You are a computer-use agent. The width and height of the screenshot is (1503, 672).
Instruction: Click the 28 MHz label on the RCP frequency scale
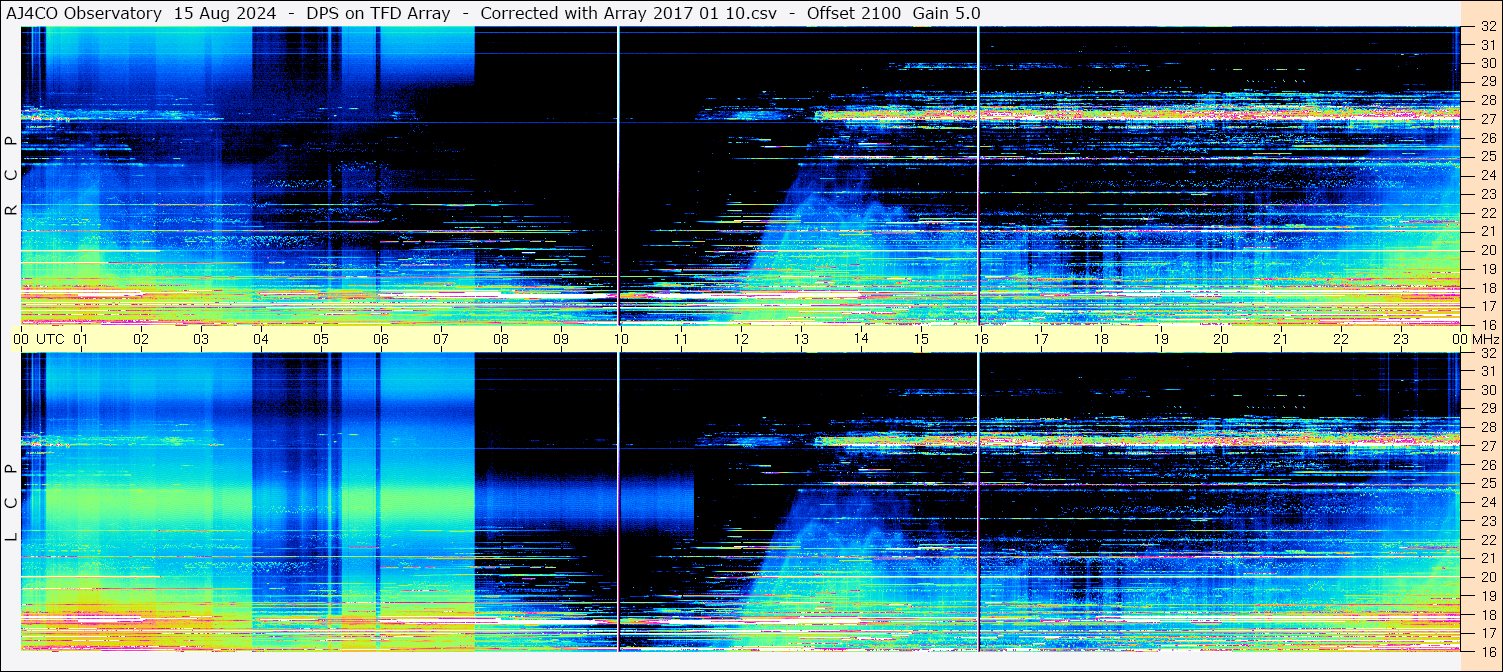coord(1487,101)
